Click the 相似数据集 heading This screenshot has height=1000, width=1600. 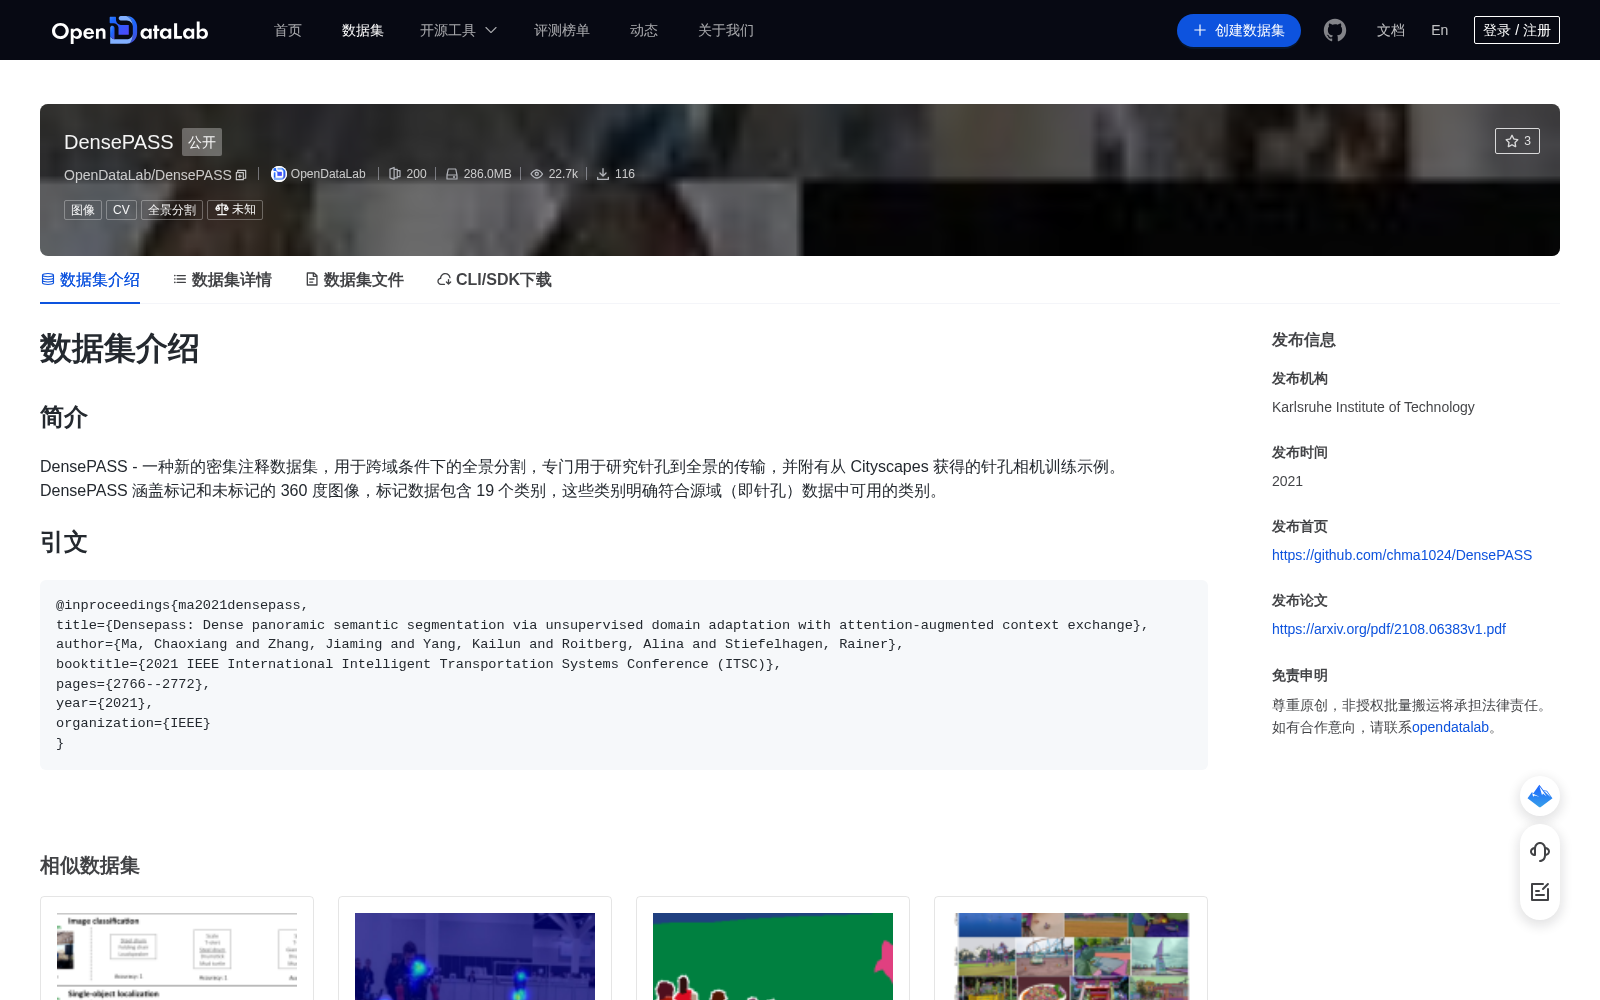(90, 866)
